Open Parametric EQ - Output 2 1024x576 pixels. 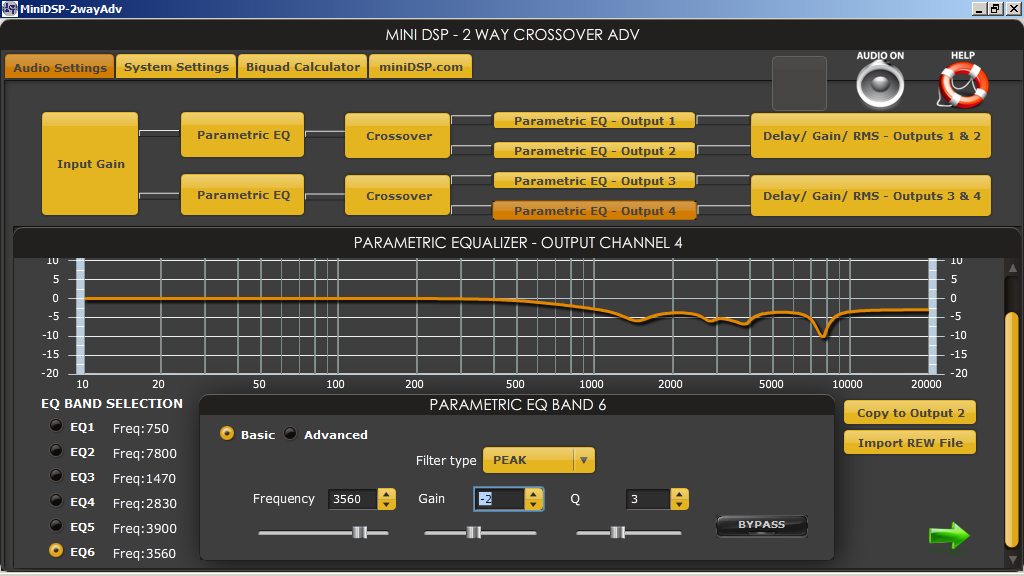tap(594, 151)
